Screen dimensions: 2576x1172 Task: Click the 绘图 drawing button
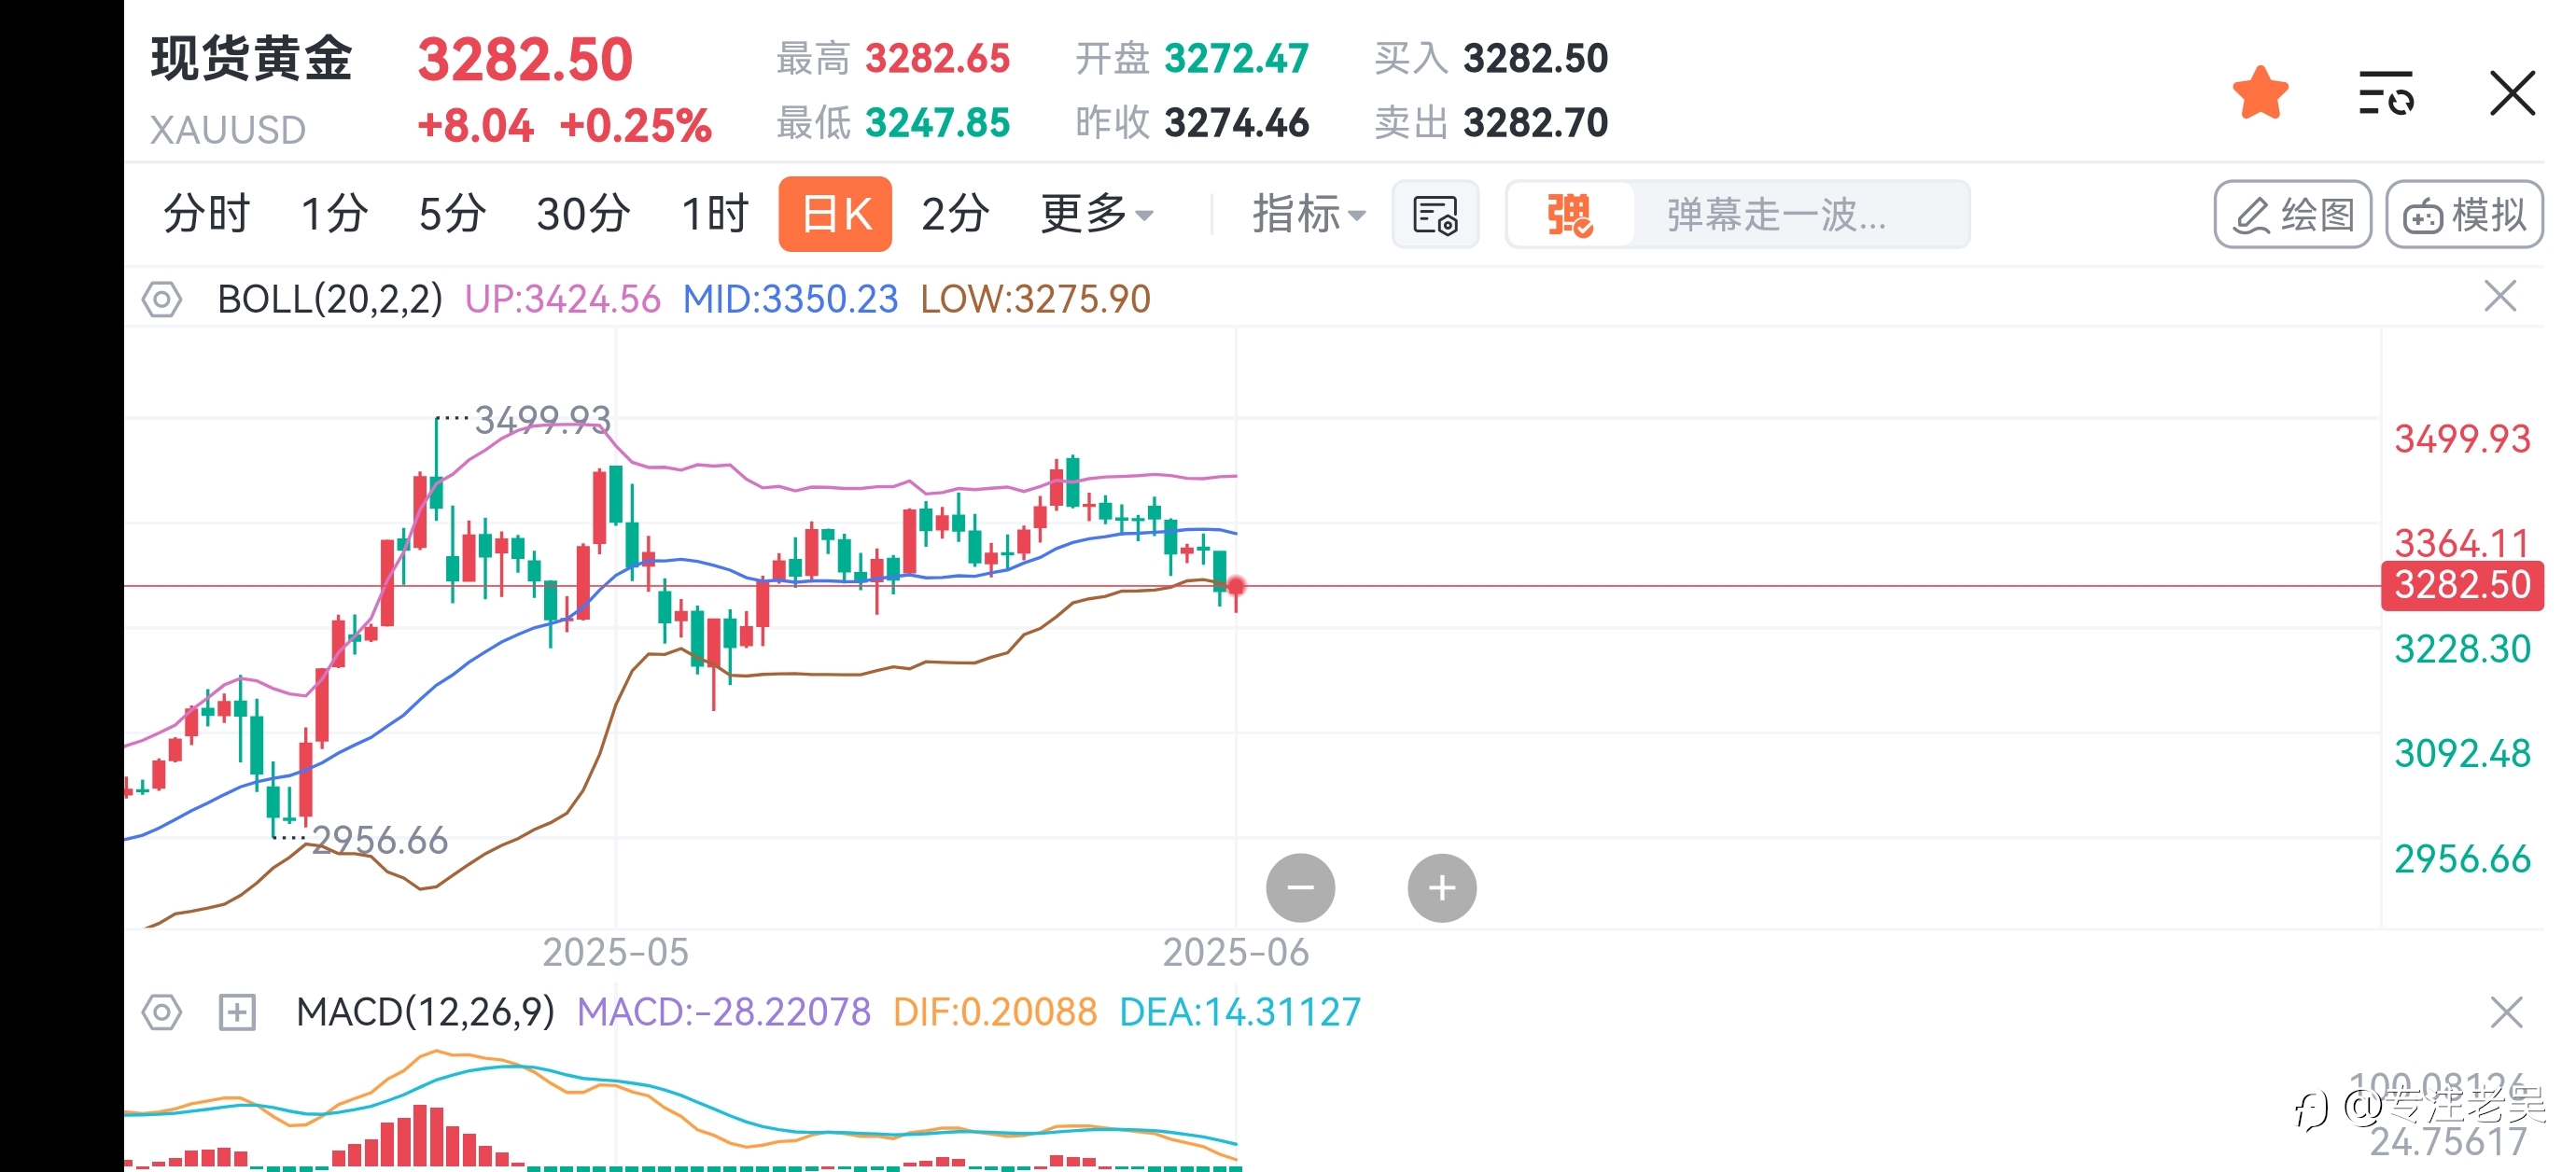point(2292,214)
